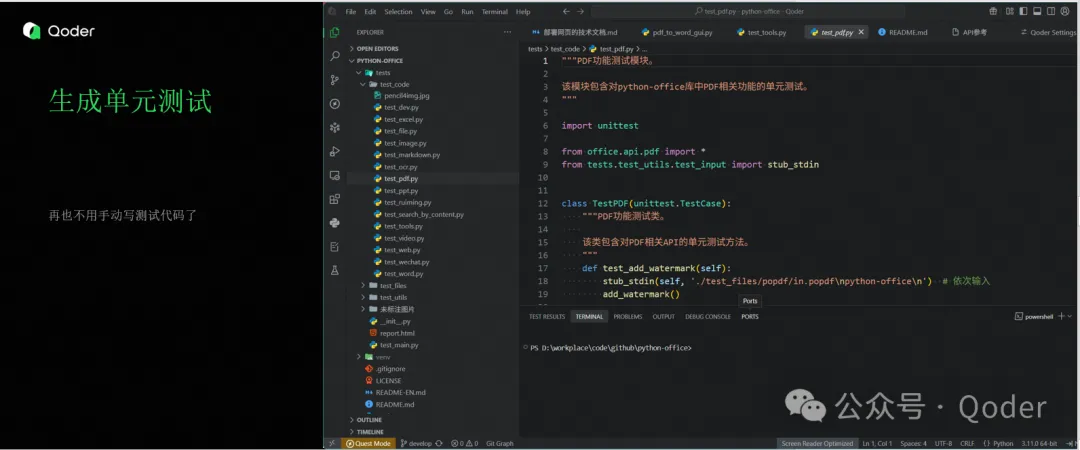Click the remote window status bar icon
Screen dimensions: 1080x450
pos(332,443)
